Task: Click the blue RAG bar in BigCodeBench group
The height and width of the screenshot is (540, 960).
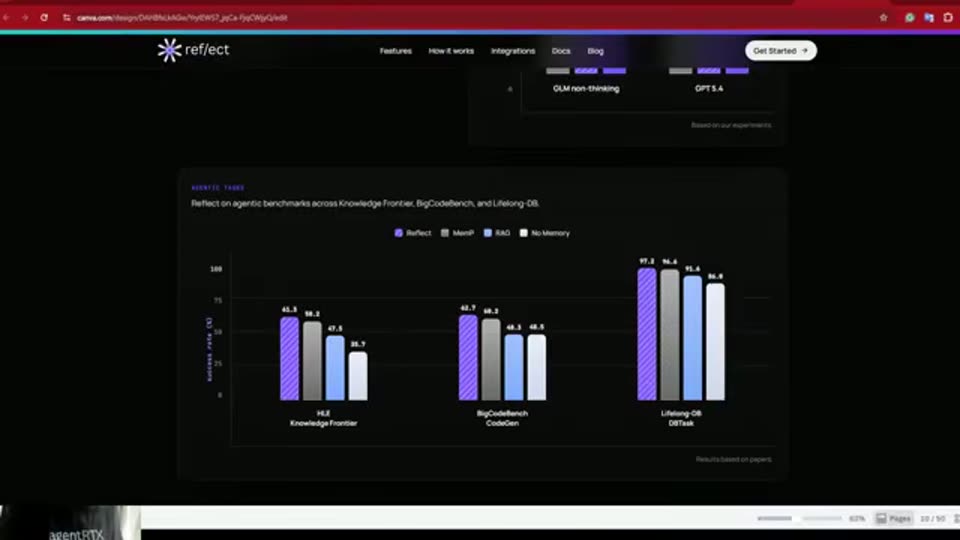Action: (x=514, y=368)
